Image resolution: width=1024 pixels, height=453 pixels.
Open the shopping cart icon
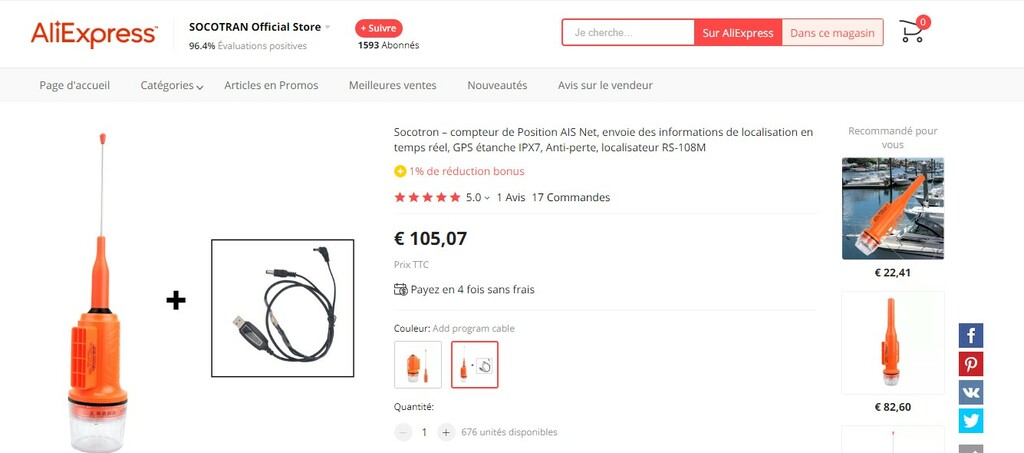click(x=914, y=31)
